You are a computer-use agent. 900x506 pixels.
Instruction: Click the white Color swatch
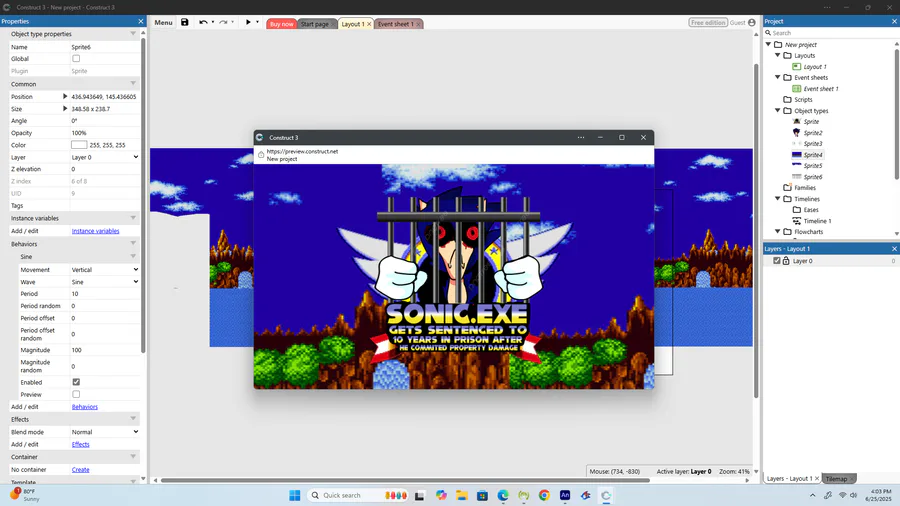[x=79, y=145]
